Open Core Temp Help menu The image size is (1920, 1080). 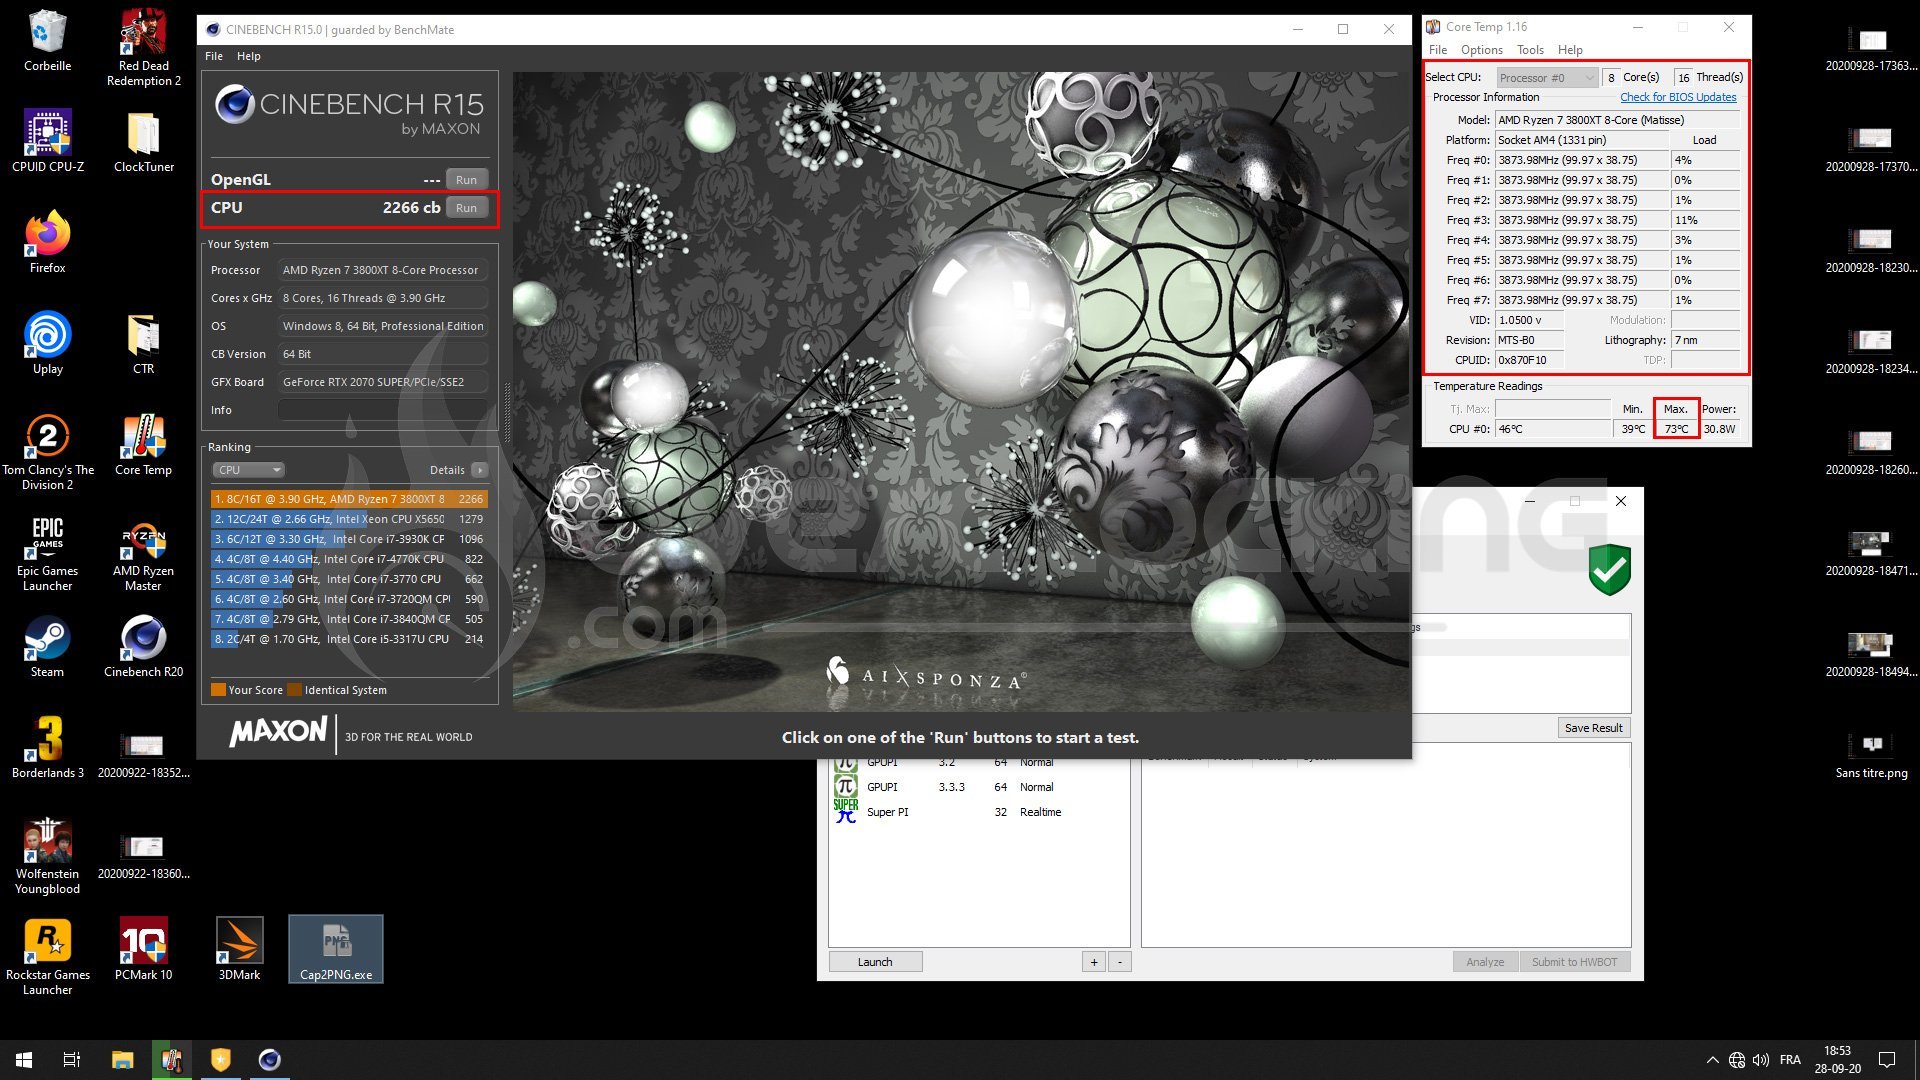[x=1570, y=50]
